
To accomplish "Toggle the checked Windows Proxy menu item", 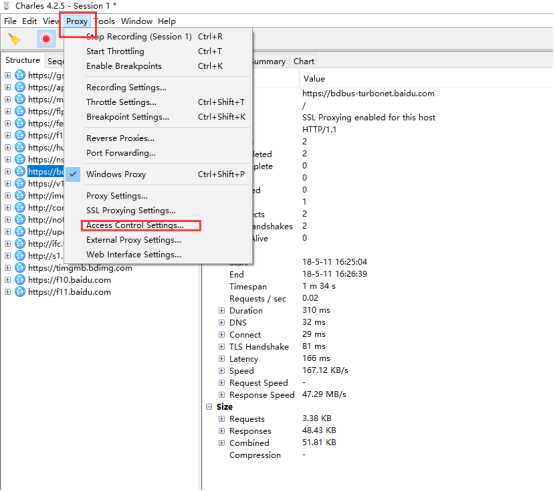I will click(x=159, y=174).
